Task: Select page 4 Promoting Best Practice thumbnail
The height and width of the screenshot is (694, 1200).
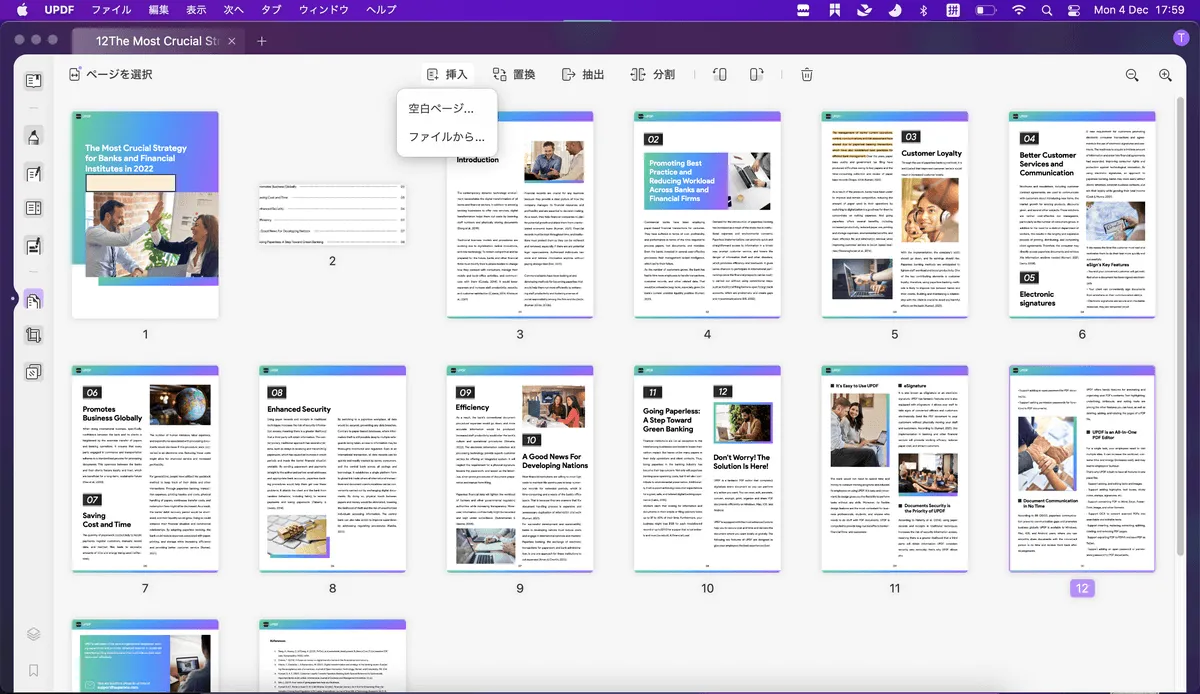Action: pyautogui.click(x=707, y=215)
